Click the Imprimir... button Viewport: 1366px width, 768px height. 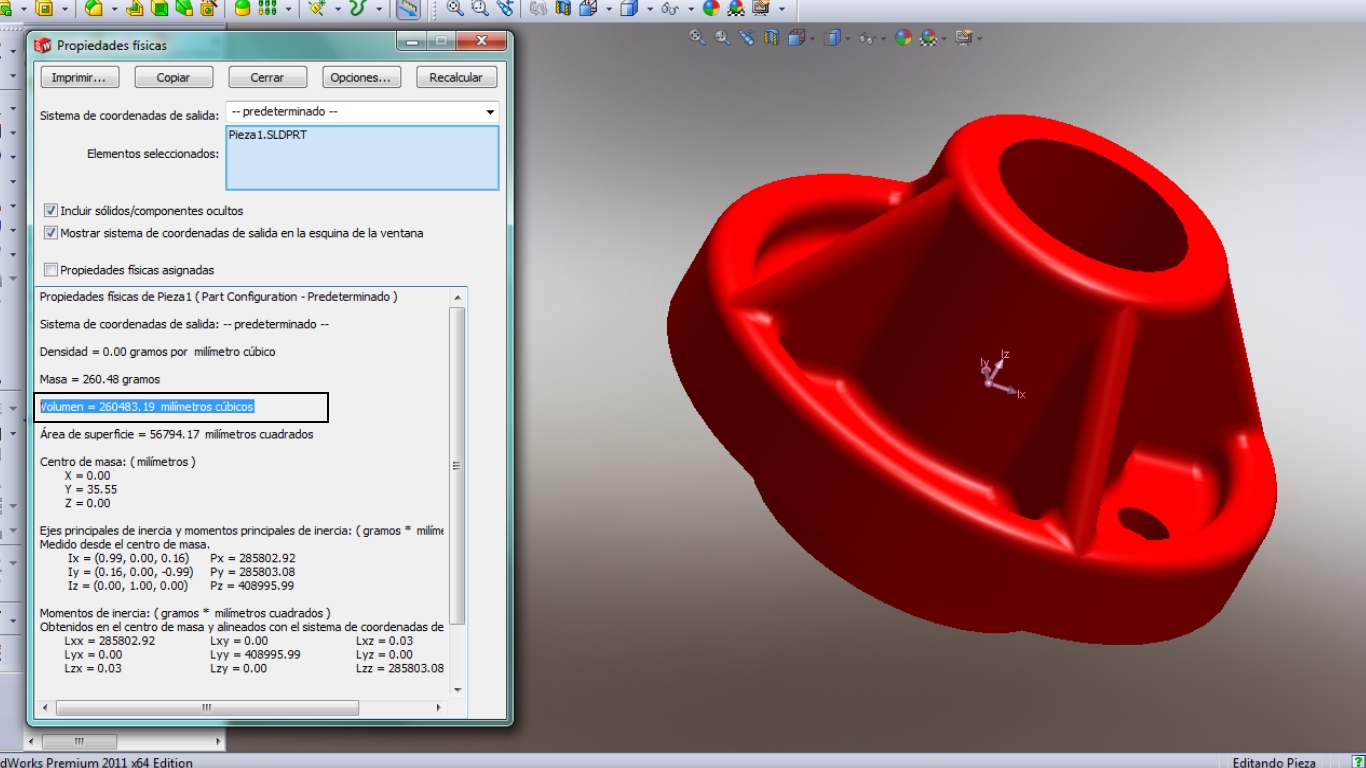[79, 77]
